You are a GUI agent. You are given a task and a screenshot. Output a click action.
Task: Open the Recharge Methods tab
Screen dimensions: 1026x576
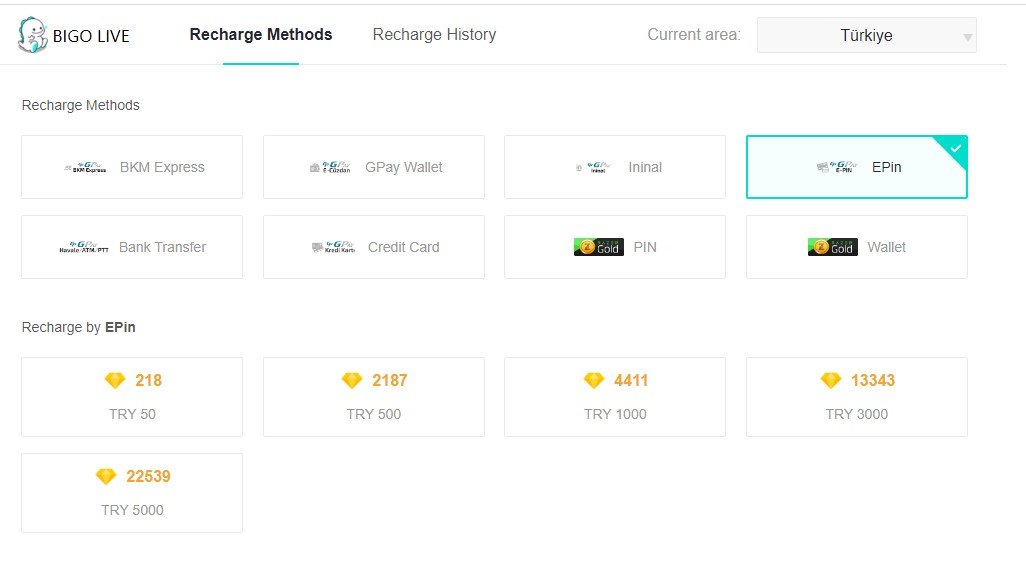[x=261, y=35]
